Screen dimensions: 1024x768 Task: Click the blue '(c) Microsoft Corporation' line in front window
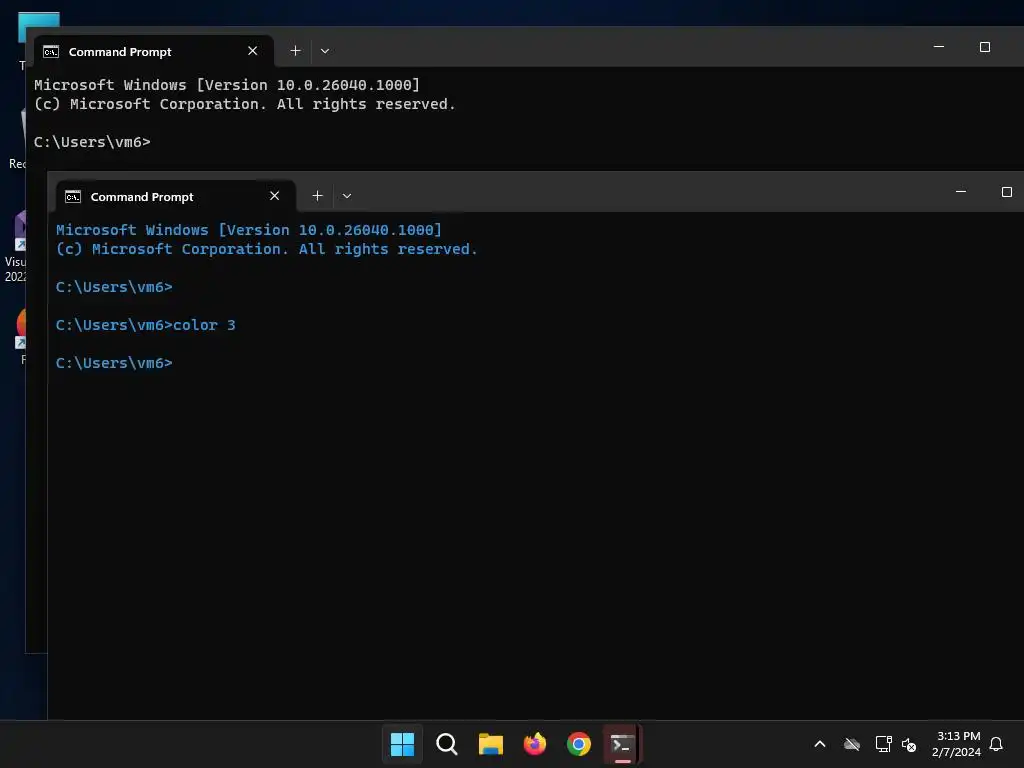click(x=266, y=249)
